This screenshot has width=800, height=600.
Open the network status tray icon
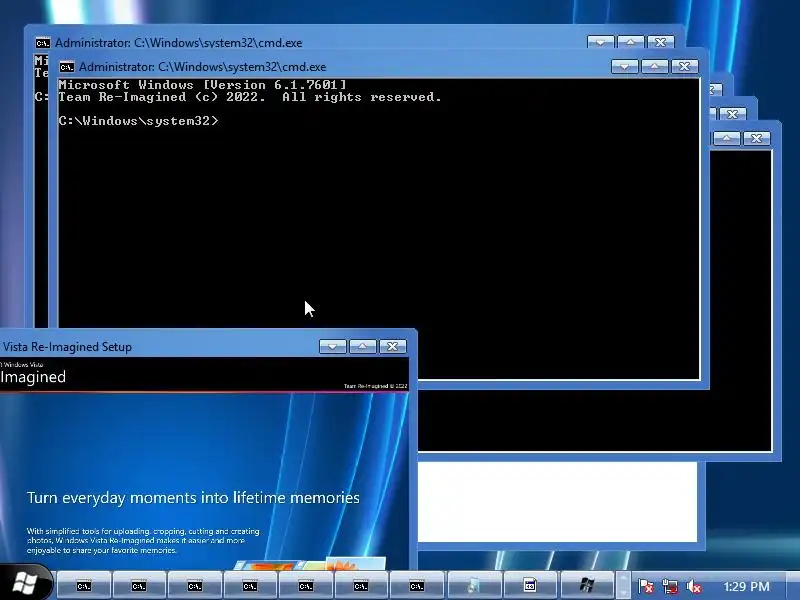point(670,587)
